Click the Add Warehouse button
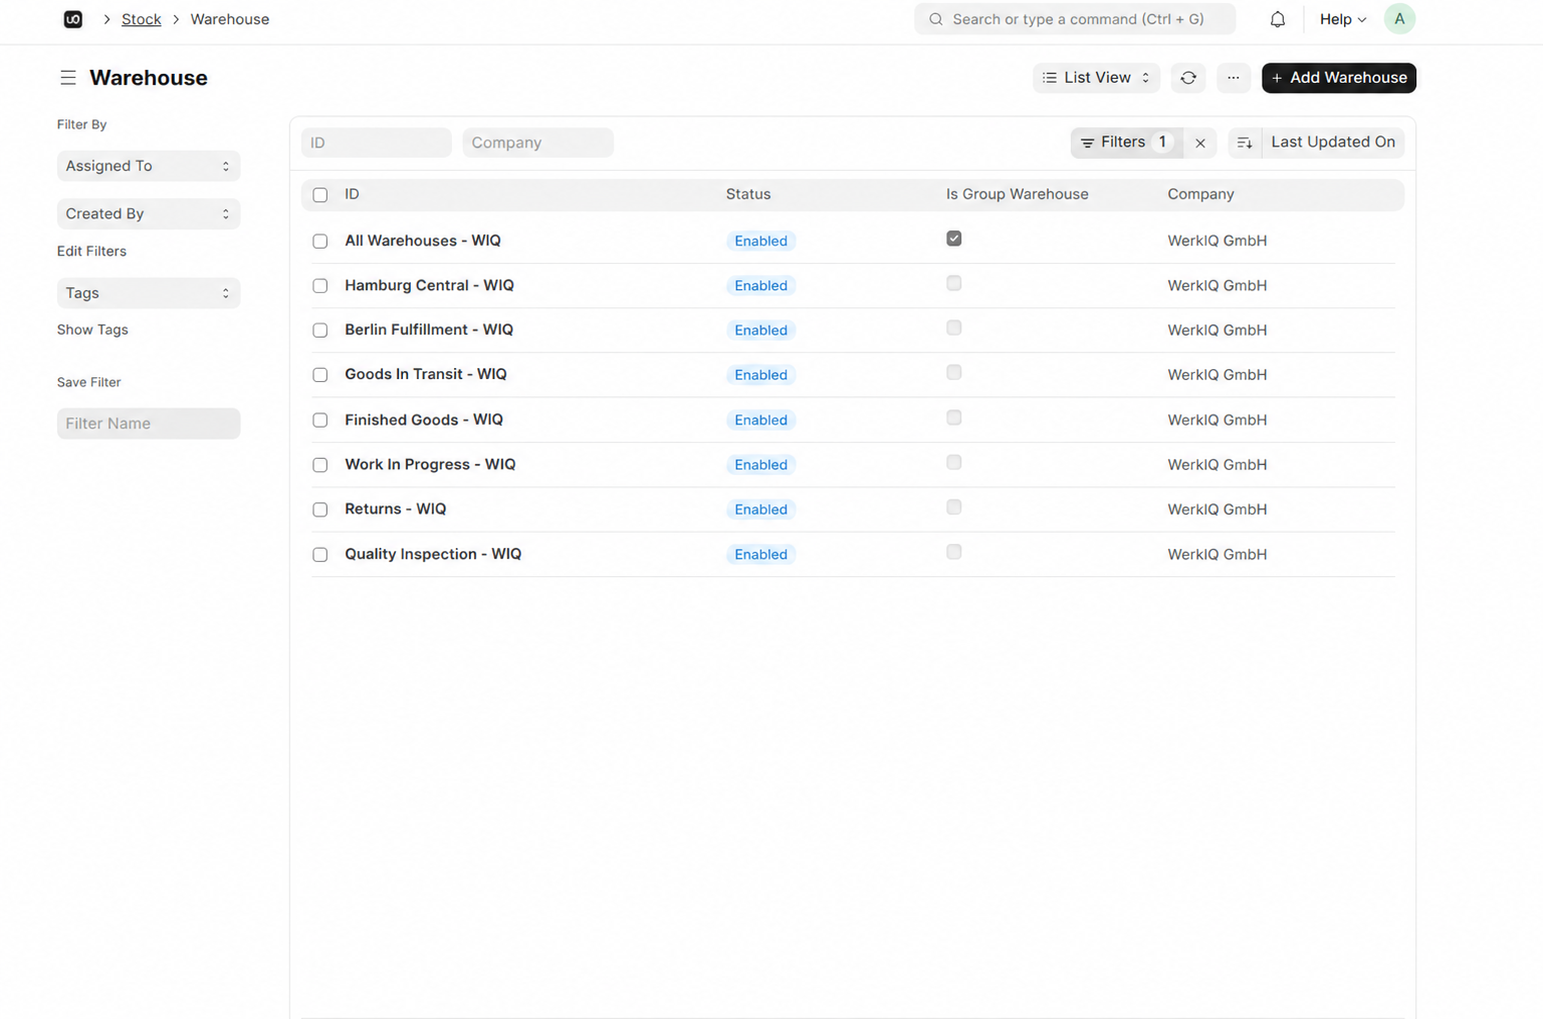This screenshot has height=1019, width=1543. coord(1338,78)
